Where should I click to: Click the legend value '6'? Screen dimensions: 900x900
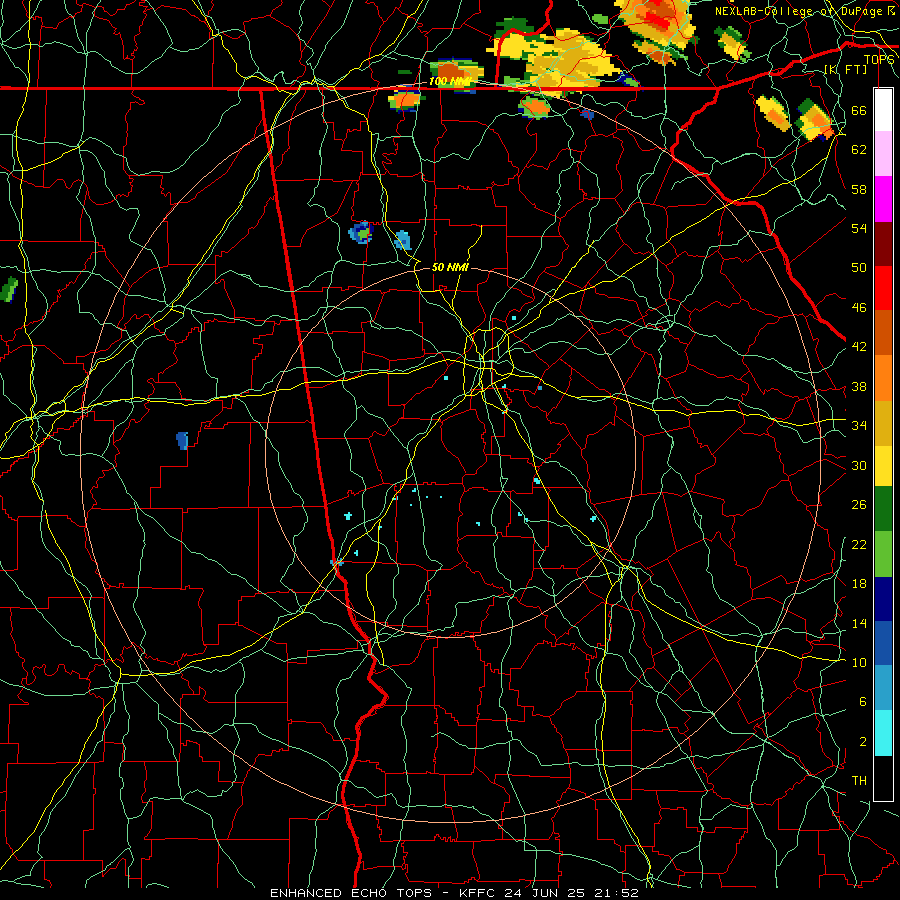[863, 701]
